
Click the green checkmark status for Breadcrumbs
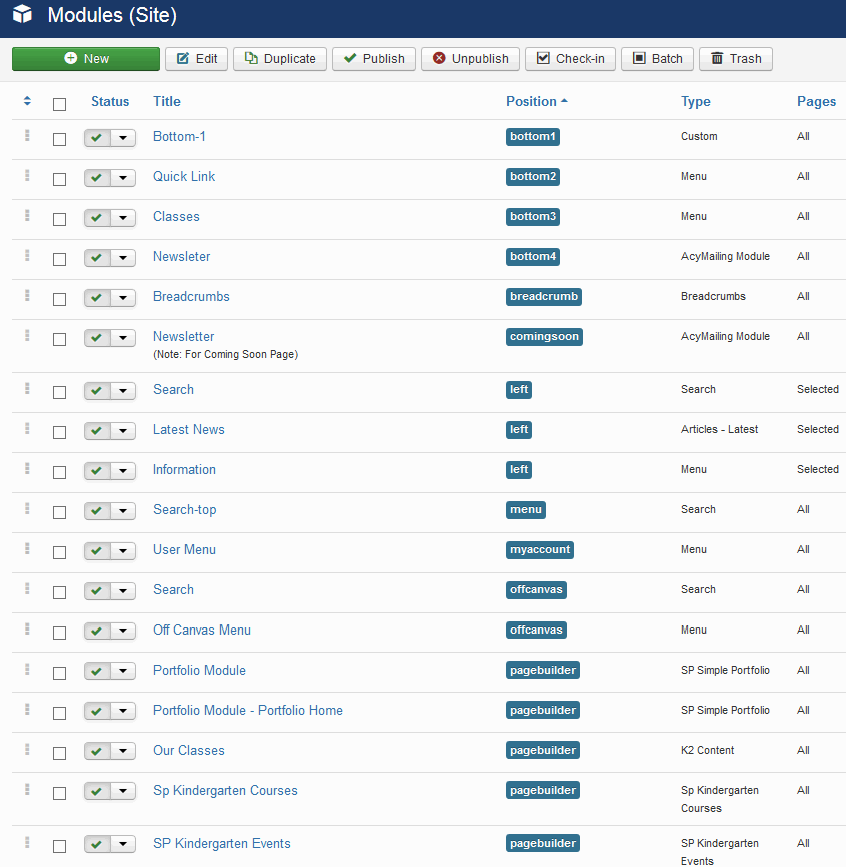point(97,298)
